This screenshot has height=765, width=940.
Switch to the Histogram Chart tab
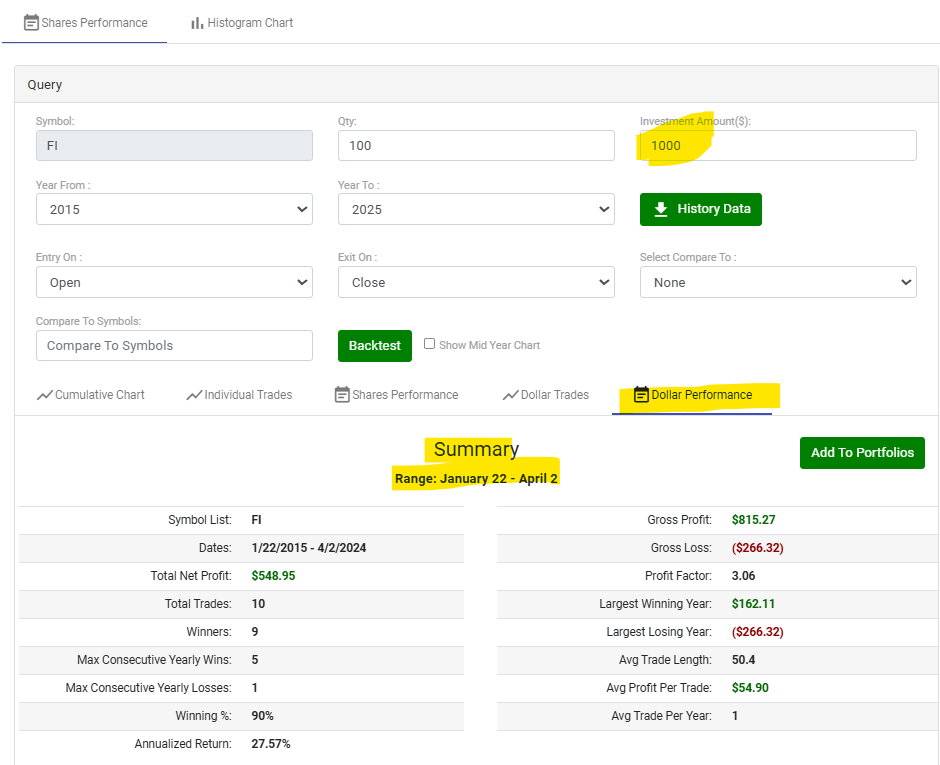pyautogui.click(x=242, y=23)
